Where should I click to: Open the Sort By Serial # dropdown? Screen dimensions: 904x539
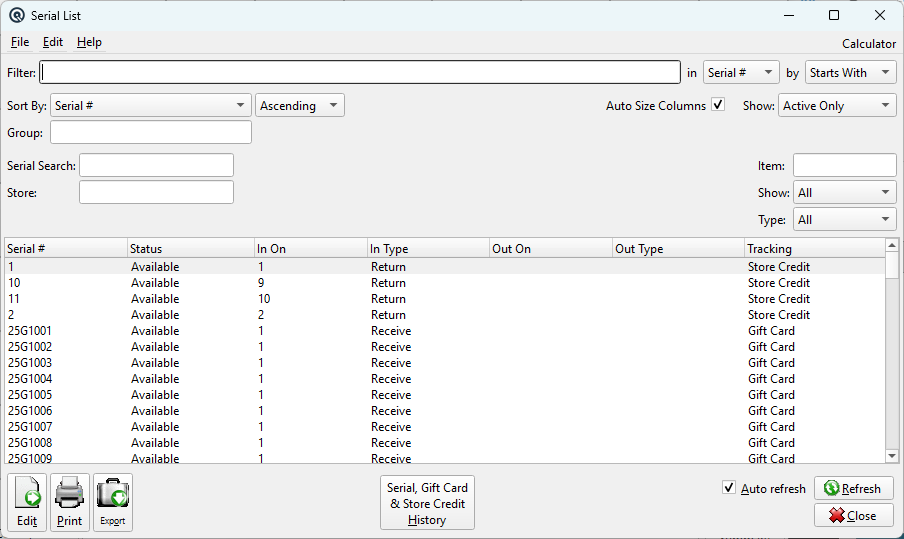pos(151,105)
